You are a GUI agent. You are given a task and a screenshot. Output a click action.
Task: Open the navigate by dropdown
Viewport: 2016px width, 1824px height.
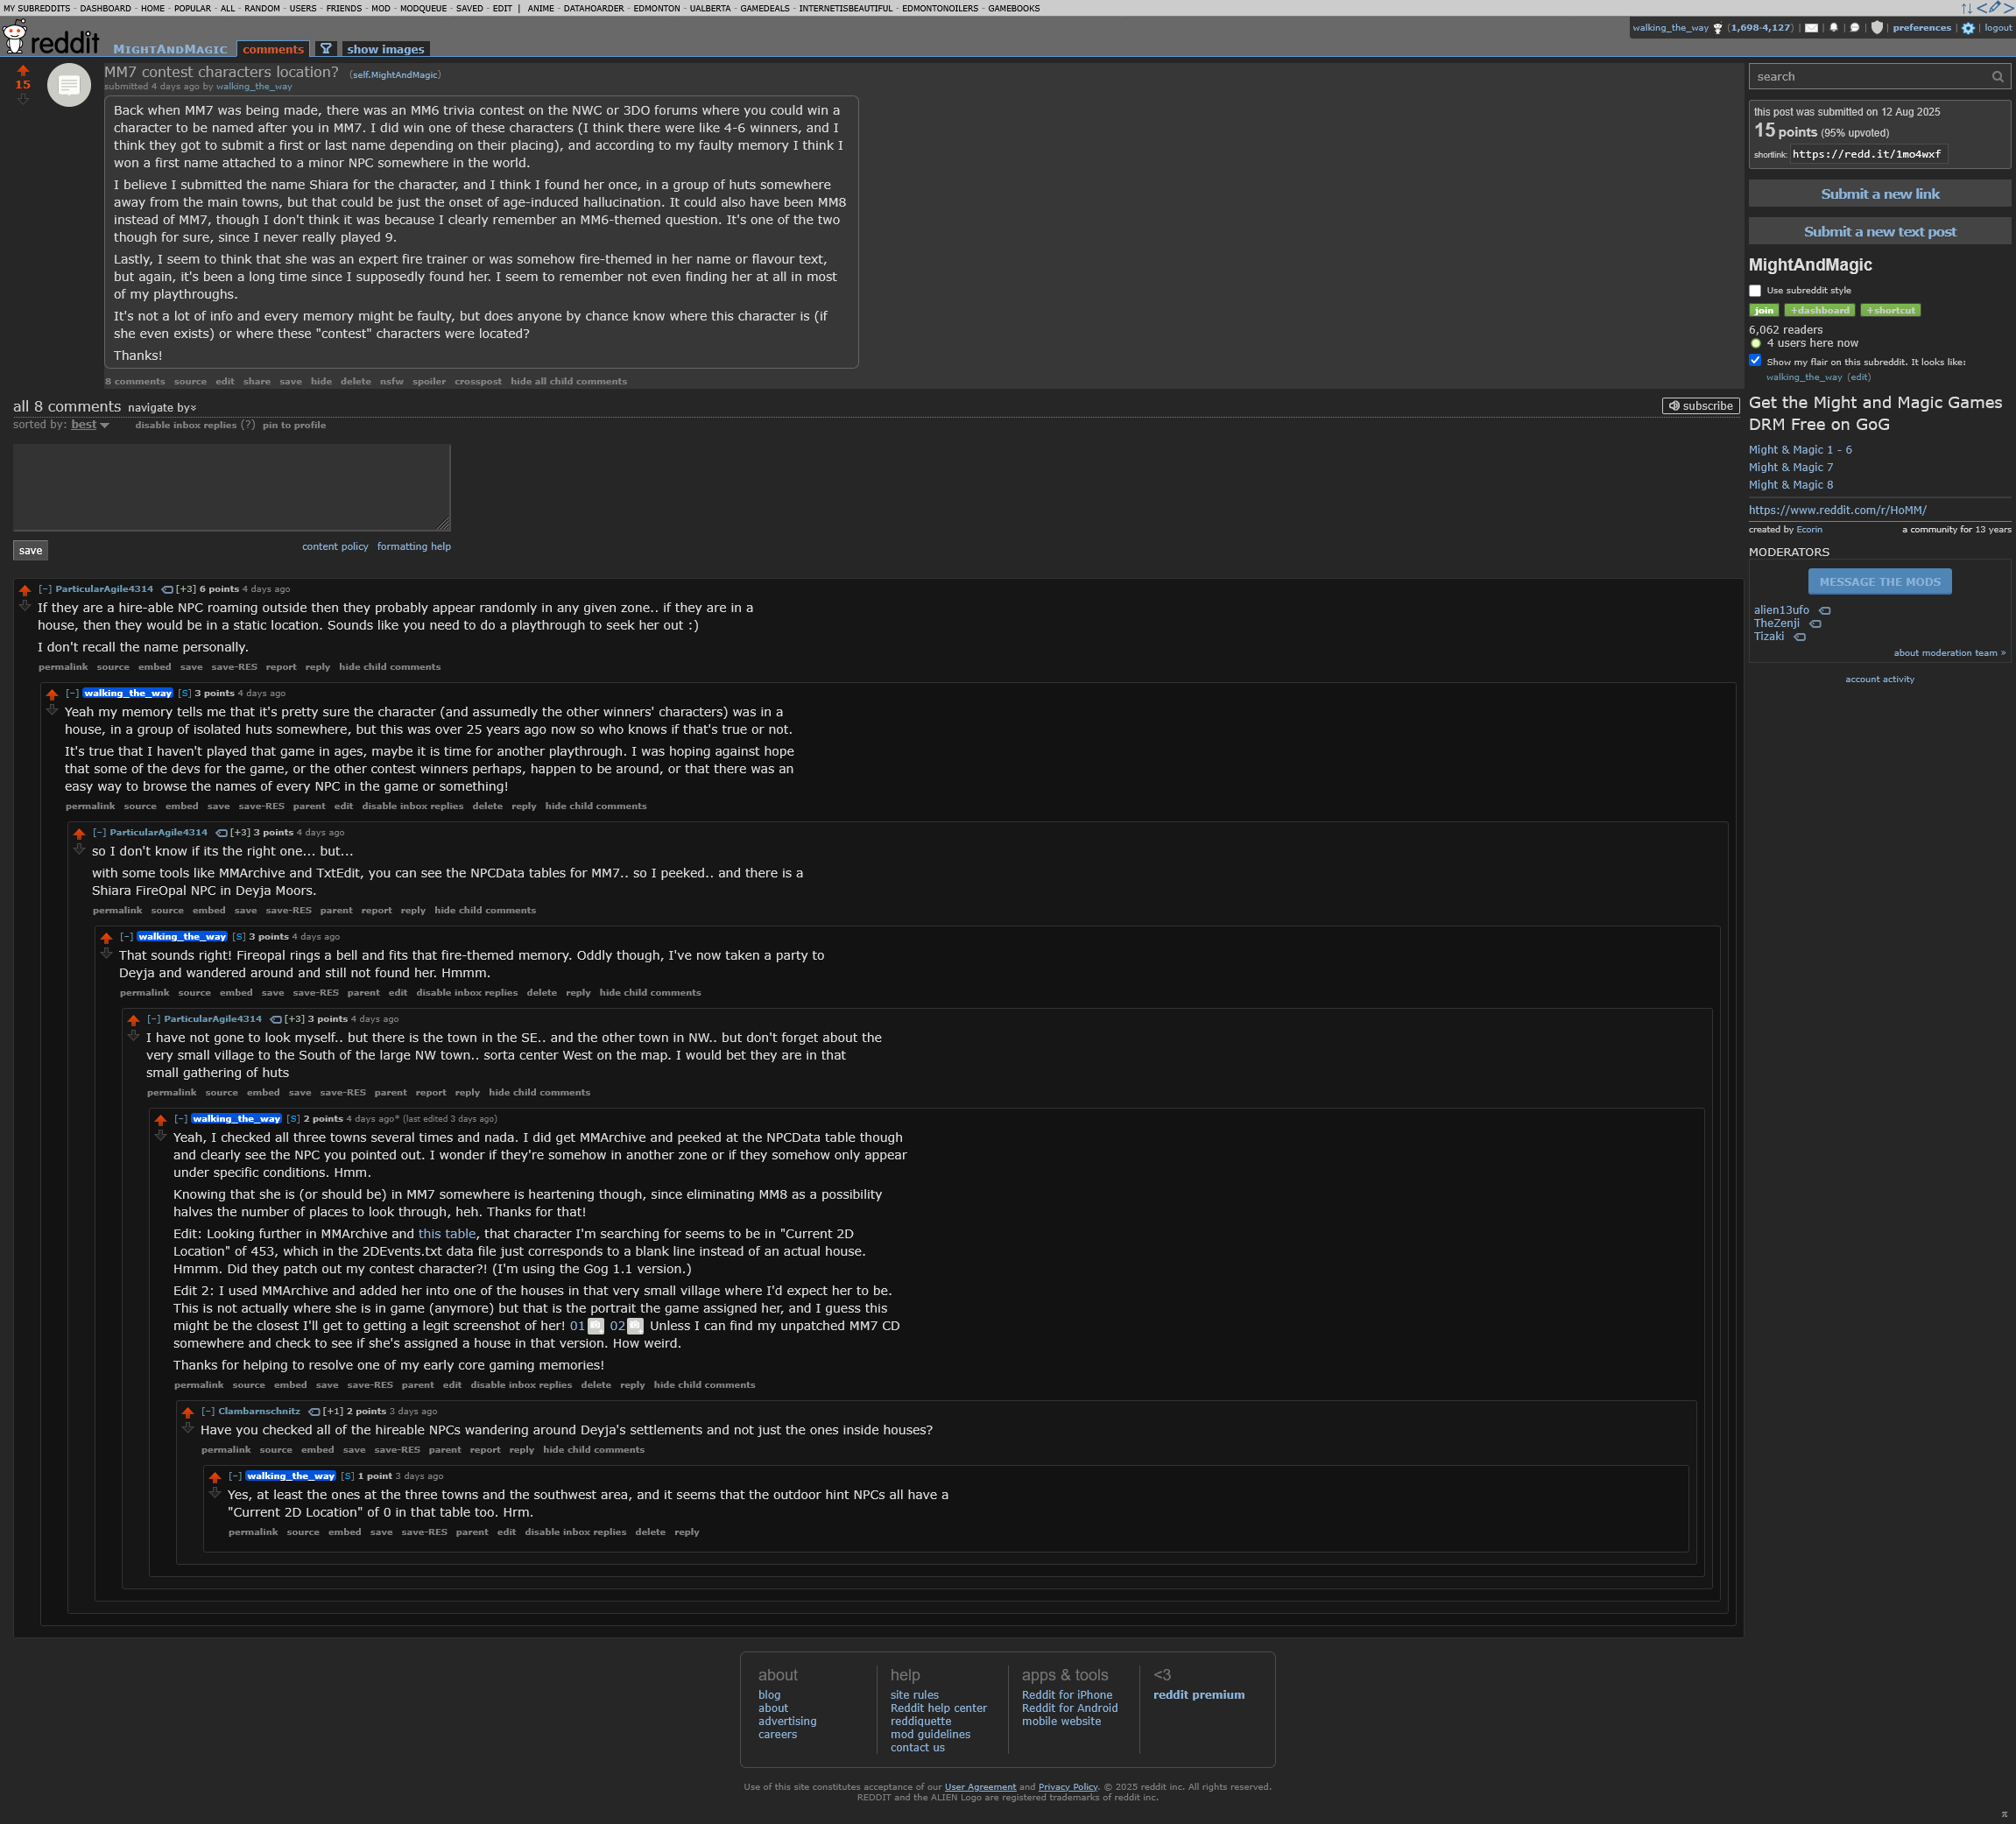pos(162,407)
